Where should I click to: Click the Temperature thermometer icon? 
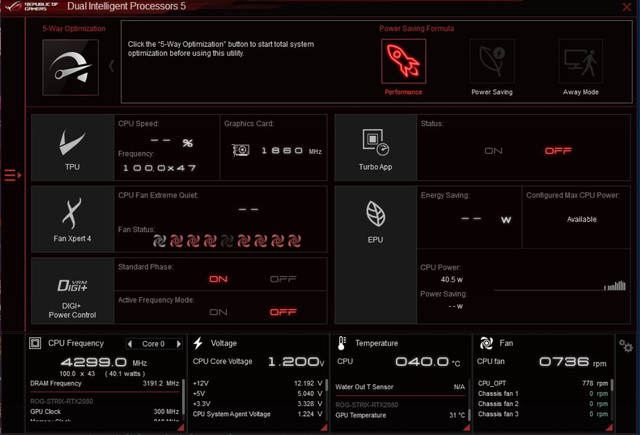click(x=342, y=343)
